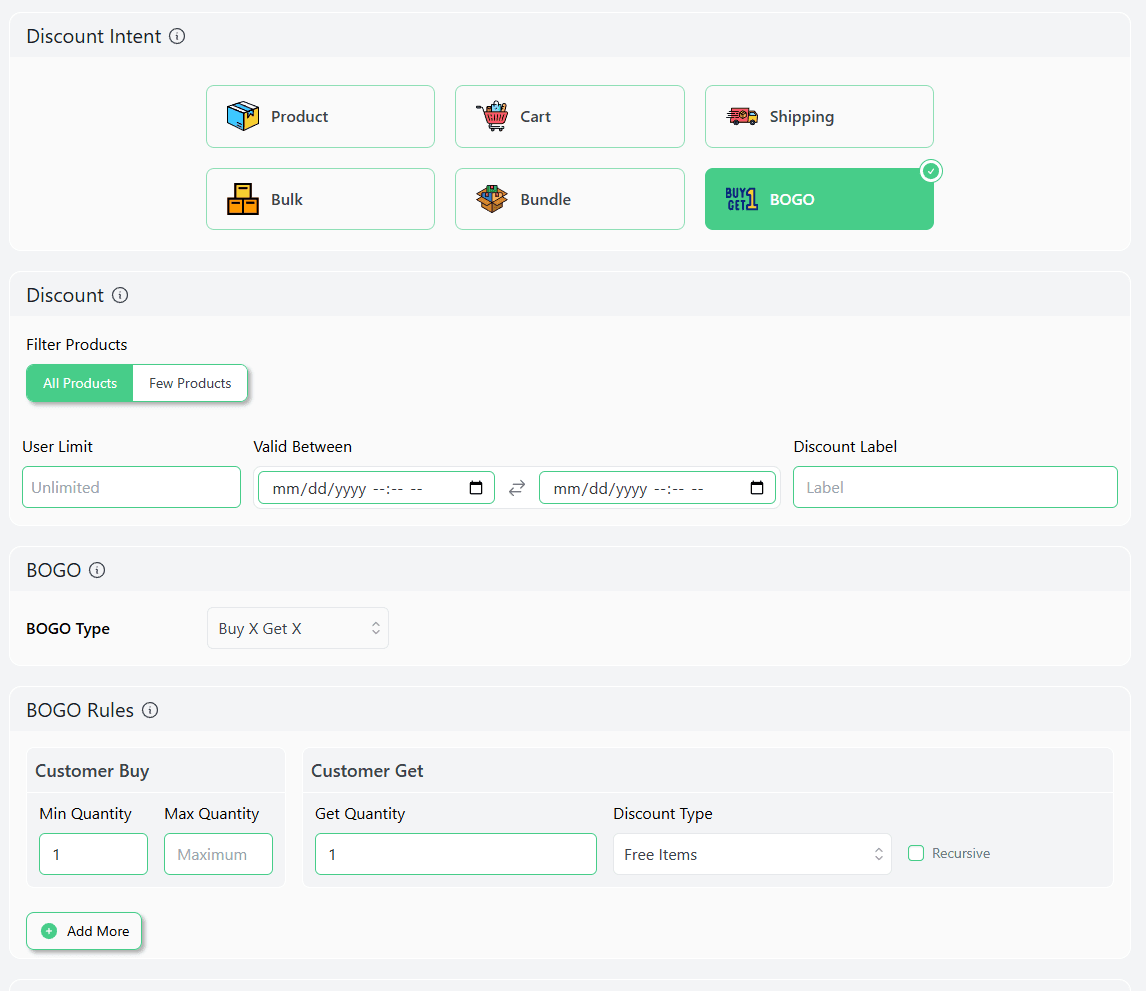Click the blue box Product icon
This screenshot has height=991, width=1146.
243,116
